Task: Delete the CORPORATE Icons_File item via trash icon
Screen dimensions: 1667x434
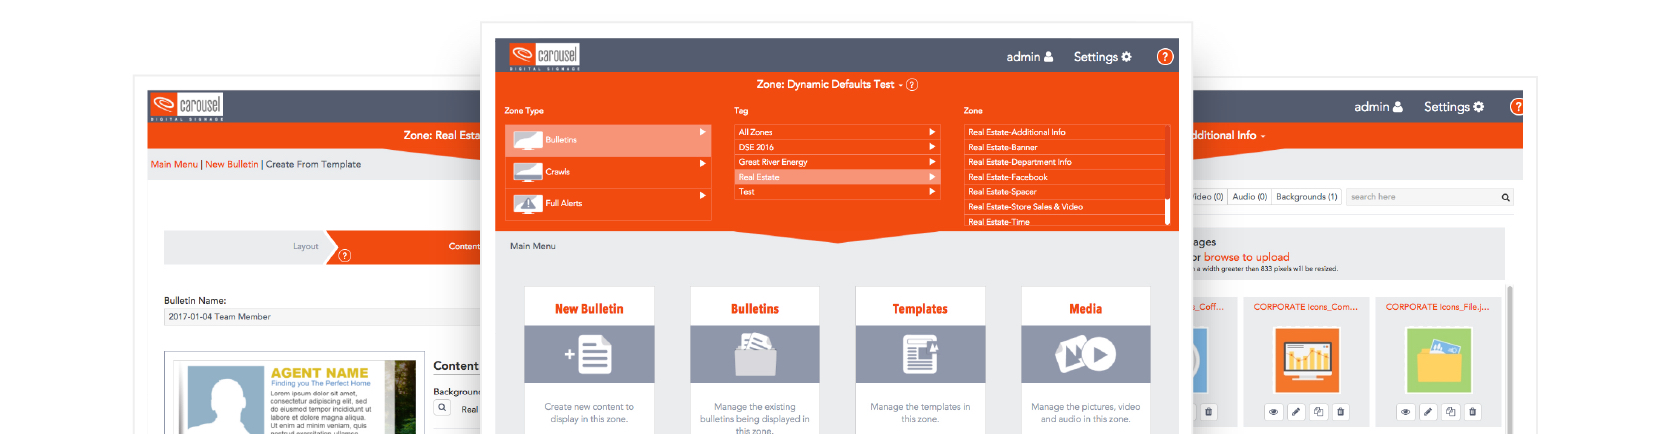Action: point(1472,412)
